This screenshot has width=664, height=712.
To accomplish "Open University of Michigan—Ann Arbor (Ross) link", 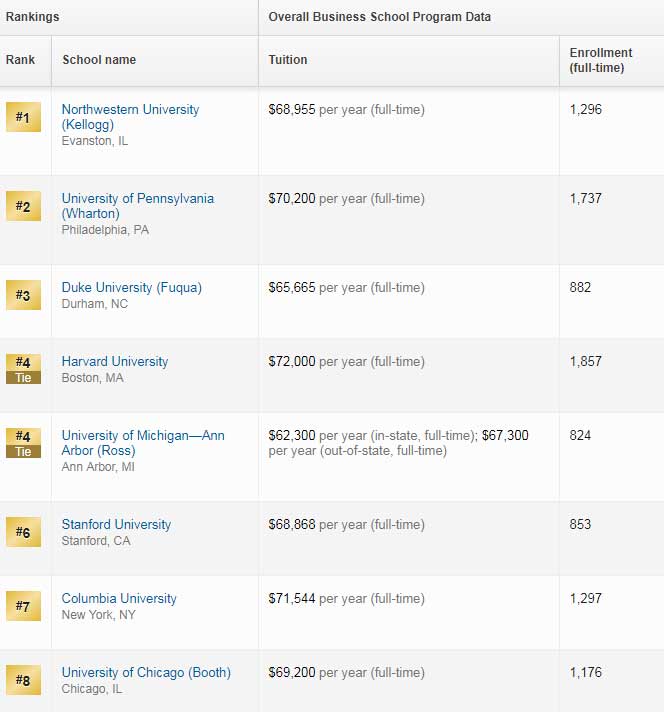I will [x=142, y=443].
